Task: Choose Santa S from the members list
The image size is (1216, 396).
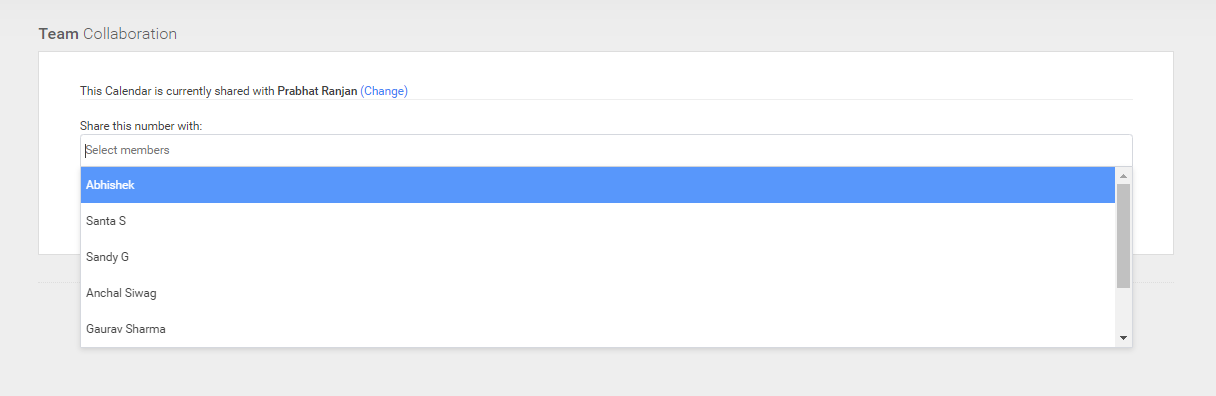Action: pyautogui.click(x=598, y=221)
